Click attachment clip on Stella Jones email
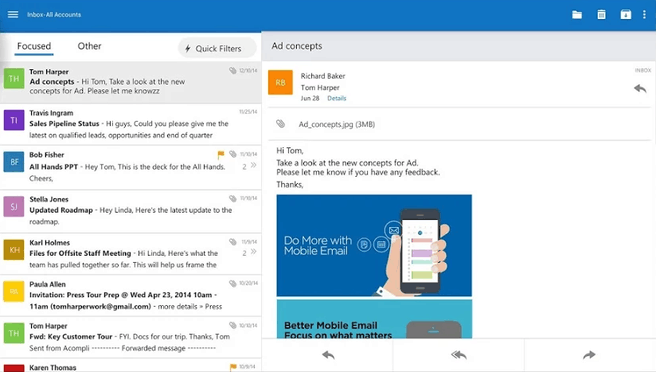The width and height of the screenshot is (656, 372). coord(233,198)
